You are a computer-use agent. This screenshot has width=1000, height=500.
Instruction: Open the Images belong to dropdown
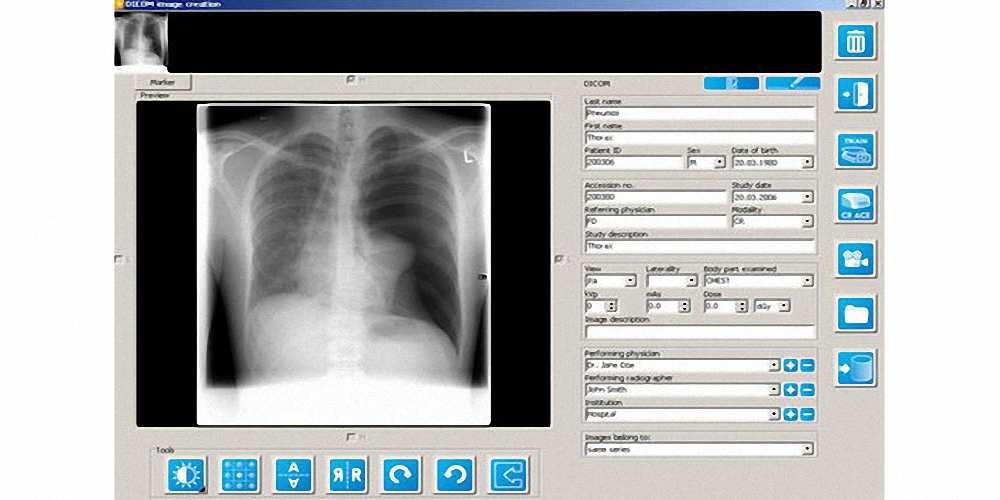(808, 450)
